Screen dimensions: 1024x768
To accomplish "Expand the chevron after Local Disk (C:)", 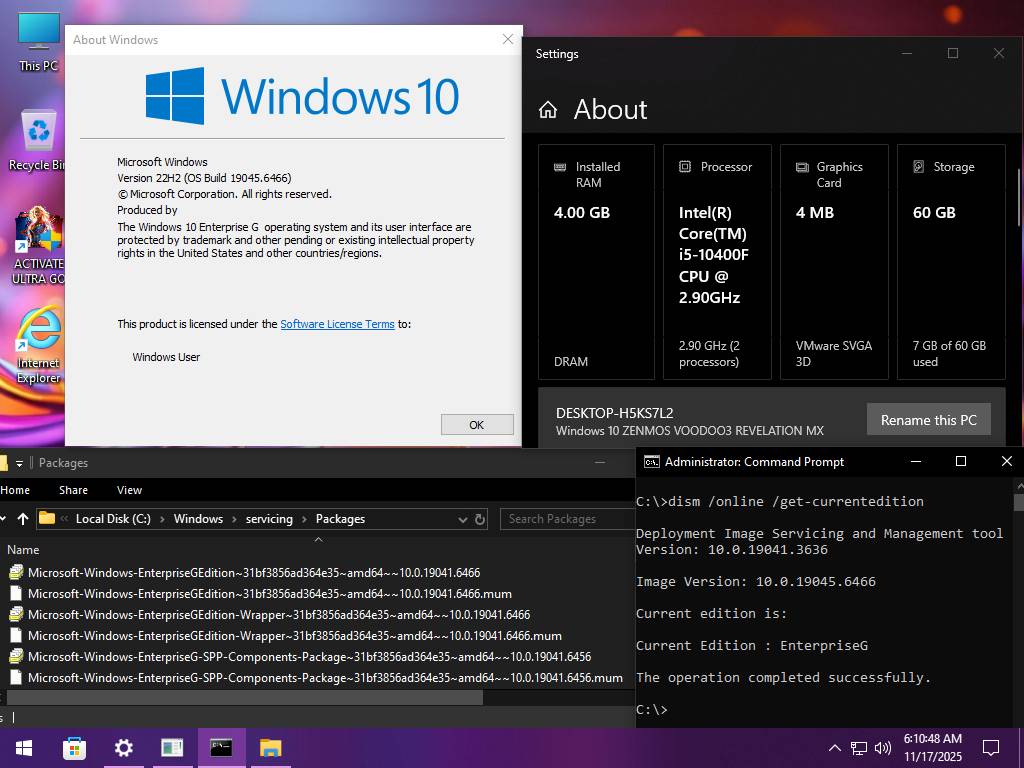I will [161, 519].
